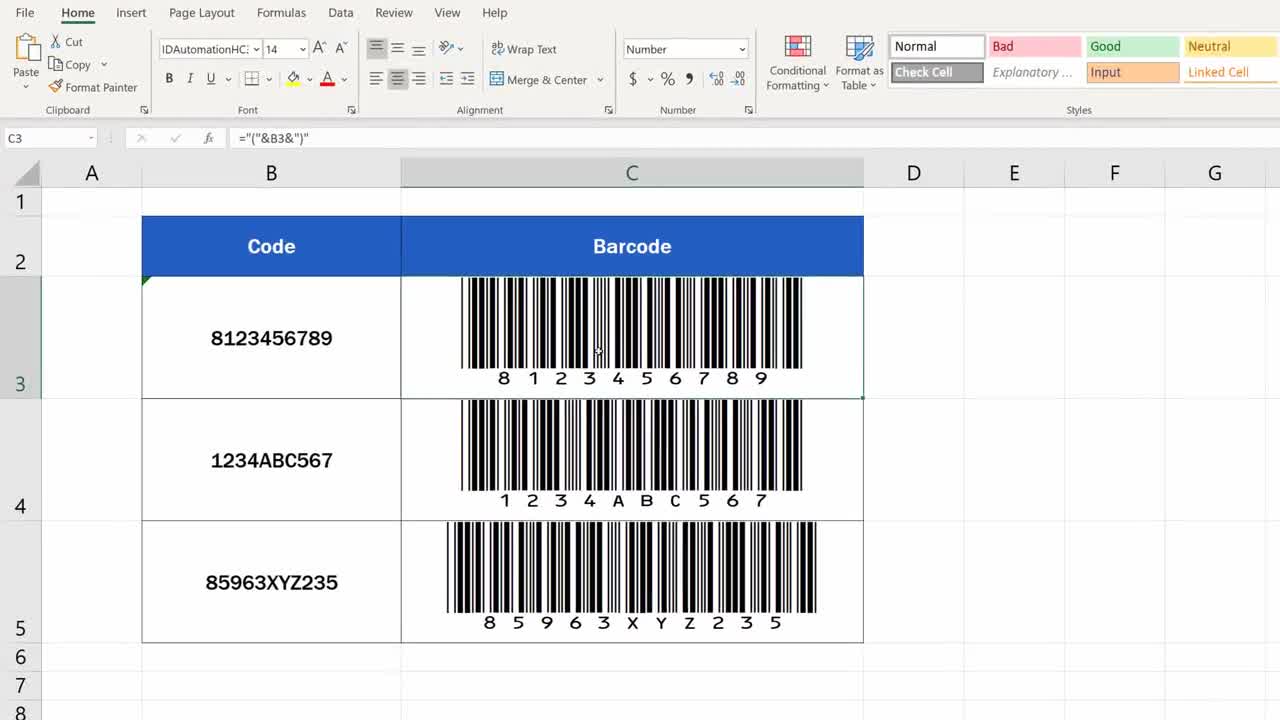Expand the Borders dropdown arrow
Viewport: 1280px width, 720px height.
269,79
